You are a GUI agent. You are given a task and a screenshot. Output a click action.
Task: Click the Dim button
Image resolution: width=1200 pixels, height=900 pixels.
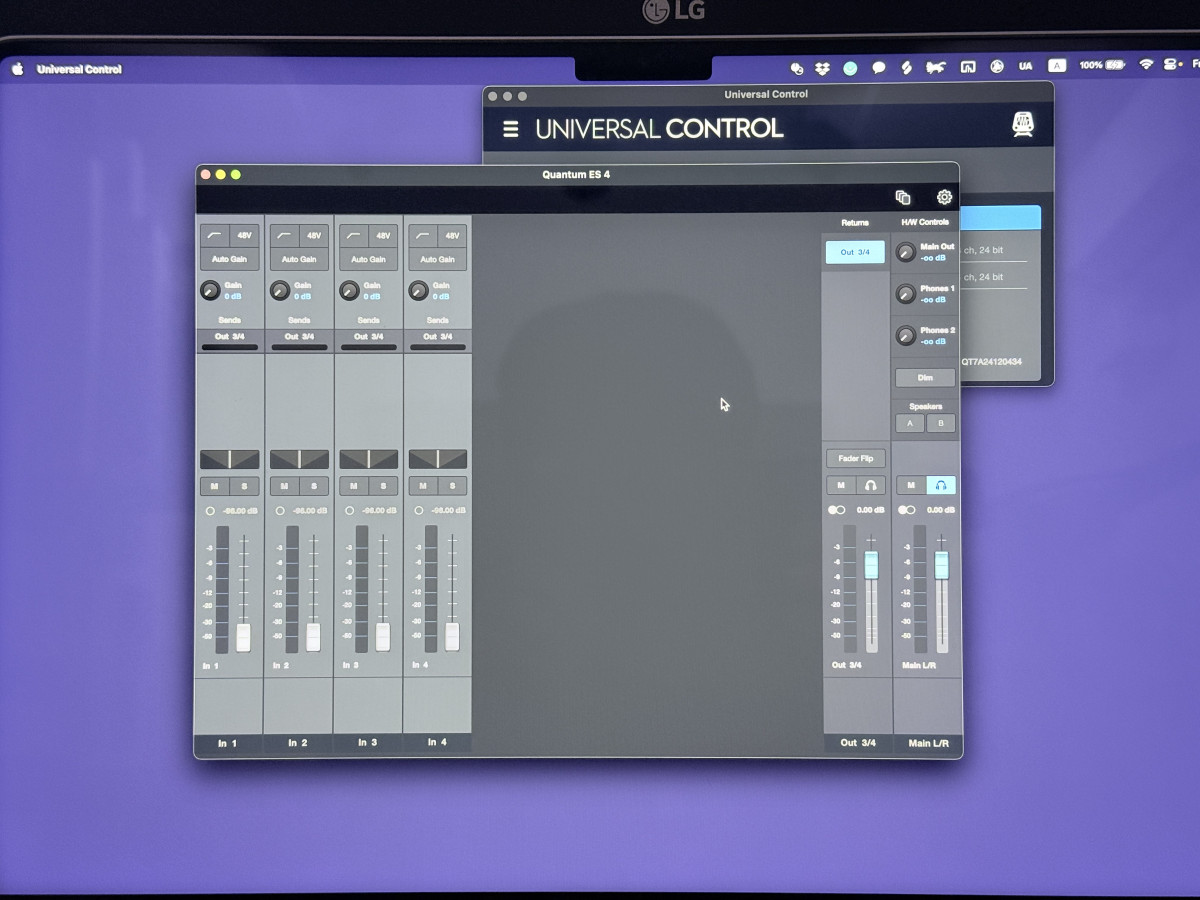point(925,378)
